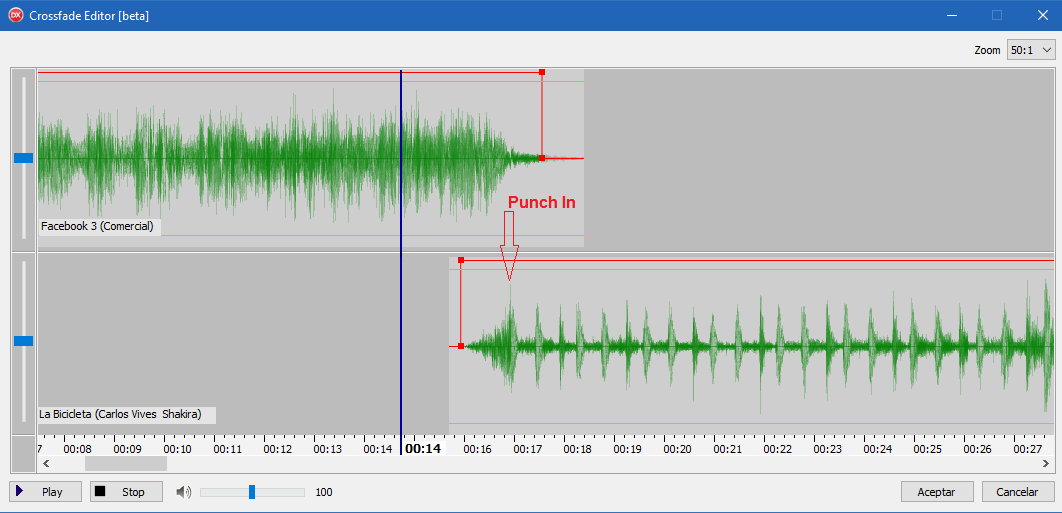
Task: Click the Crossfade Editor app icon in title bar
Action: (15, 16)
